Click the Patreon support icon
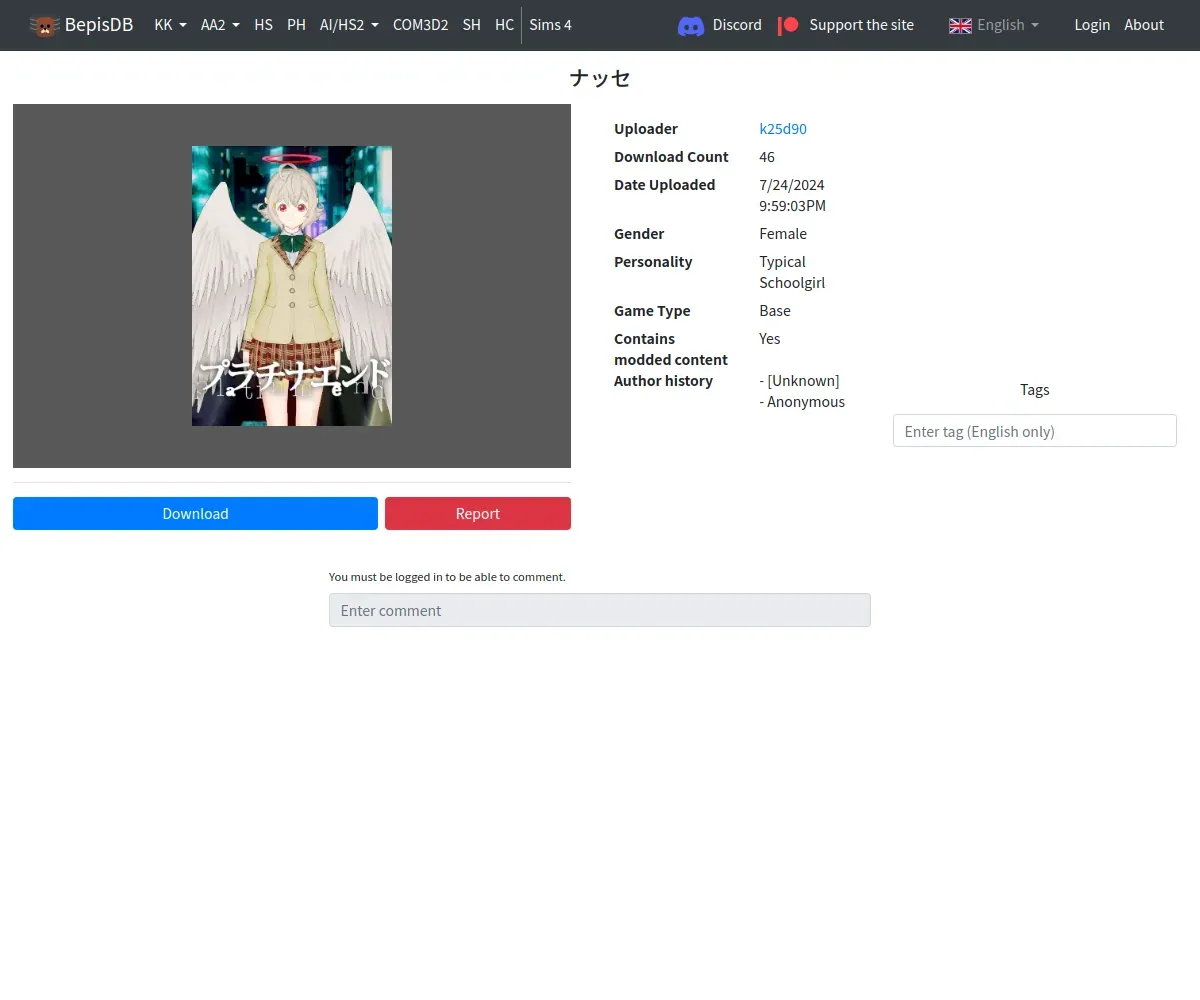The width and height of the screenshot is (1200, 1000). pyautogui.click(x=789, y=25)
